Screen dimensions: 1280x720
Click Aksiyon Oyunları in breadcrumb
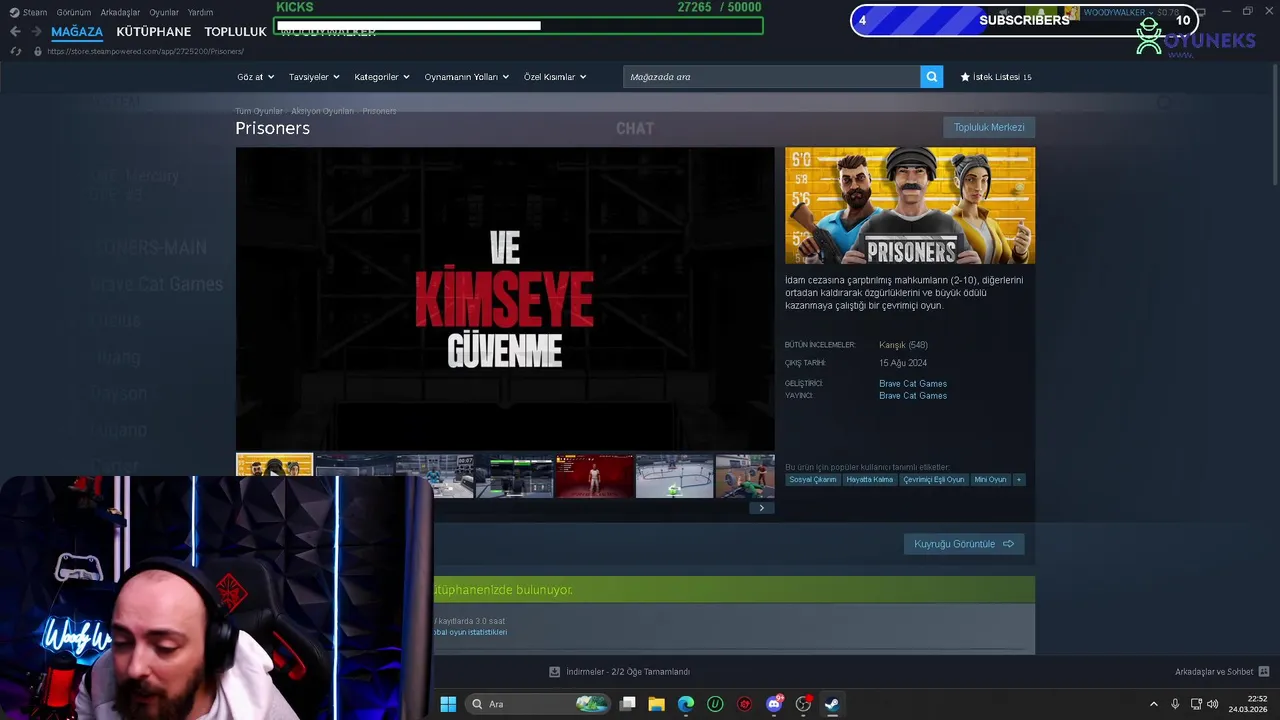point(322,111)
